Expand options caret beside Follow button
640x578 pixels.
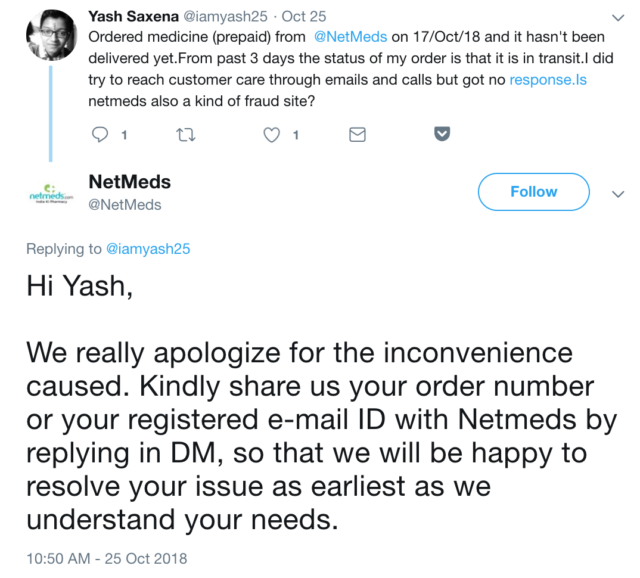click(616, 193)
